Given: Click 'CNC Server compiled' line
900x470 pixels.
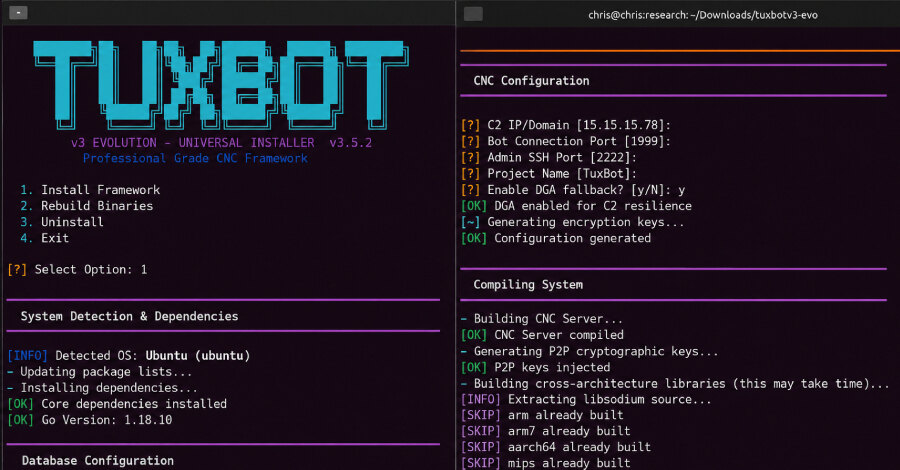Looking at the screenshot, I should tap(542, 335).
